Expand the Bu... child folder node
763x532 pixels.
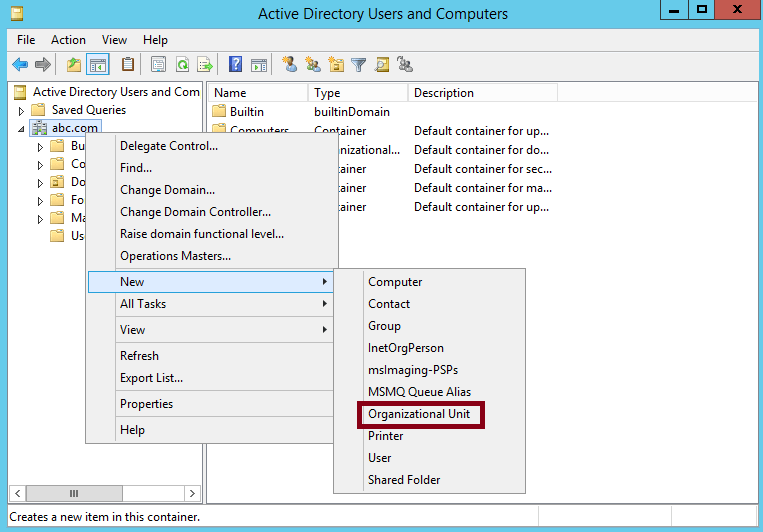[x=40, y=147]
